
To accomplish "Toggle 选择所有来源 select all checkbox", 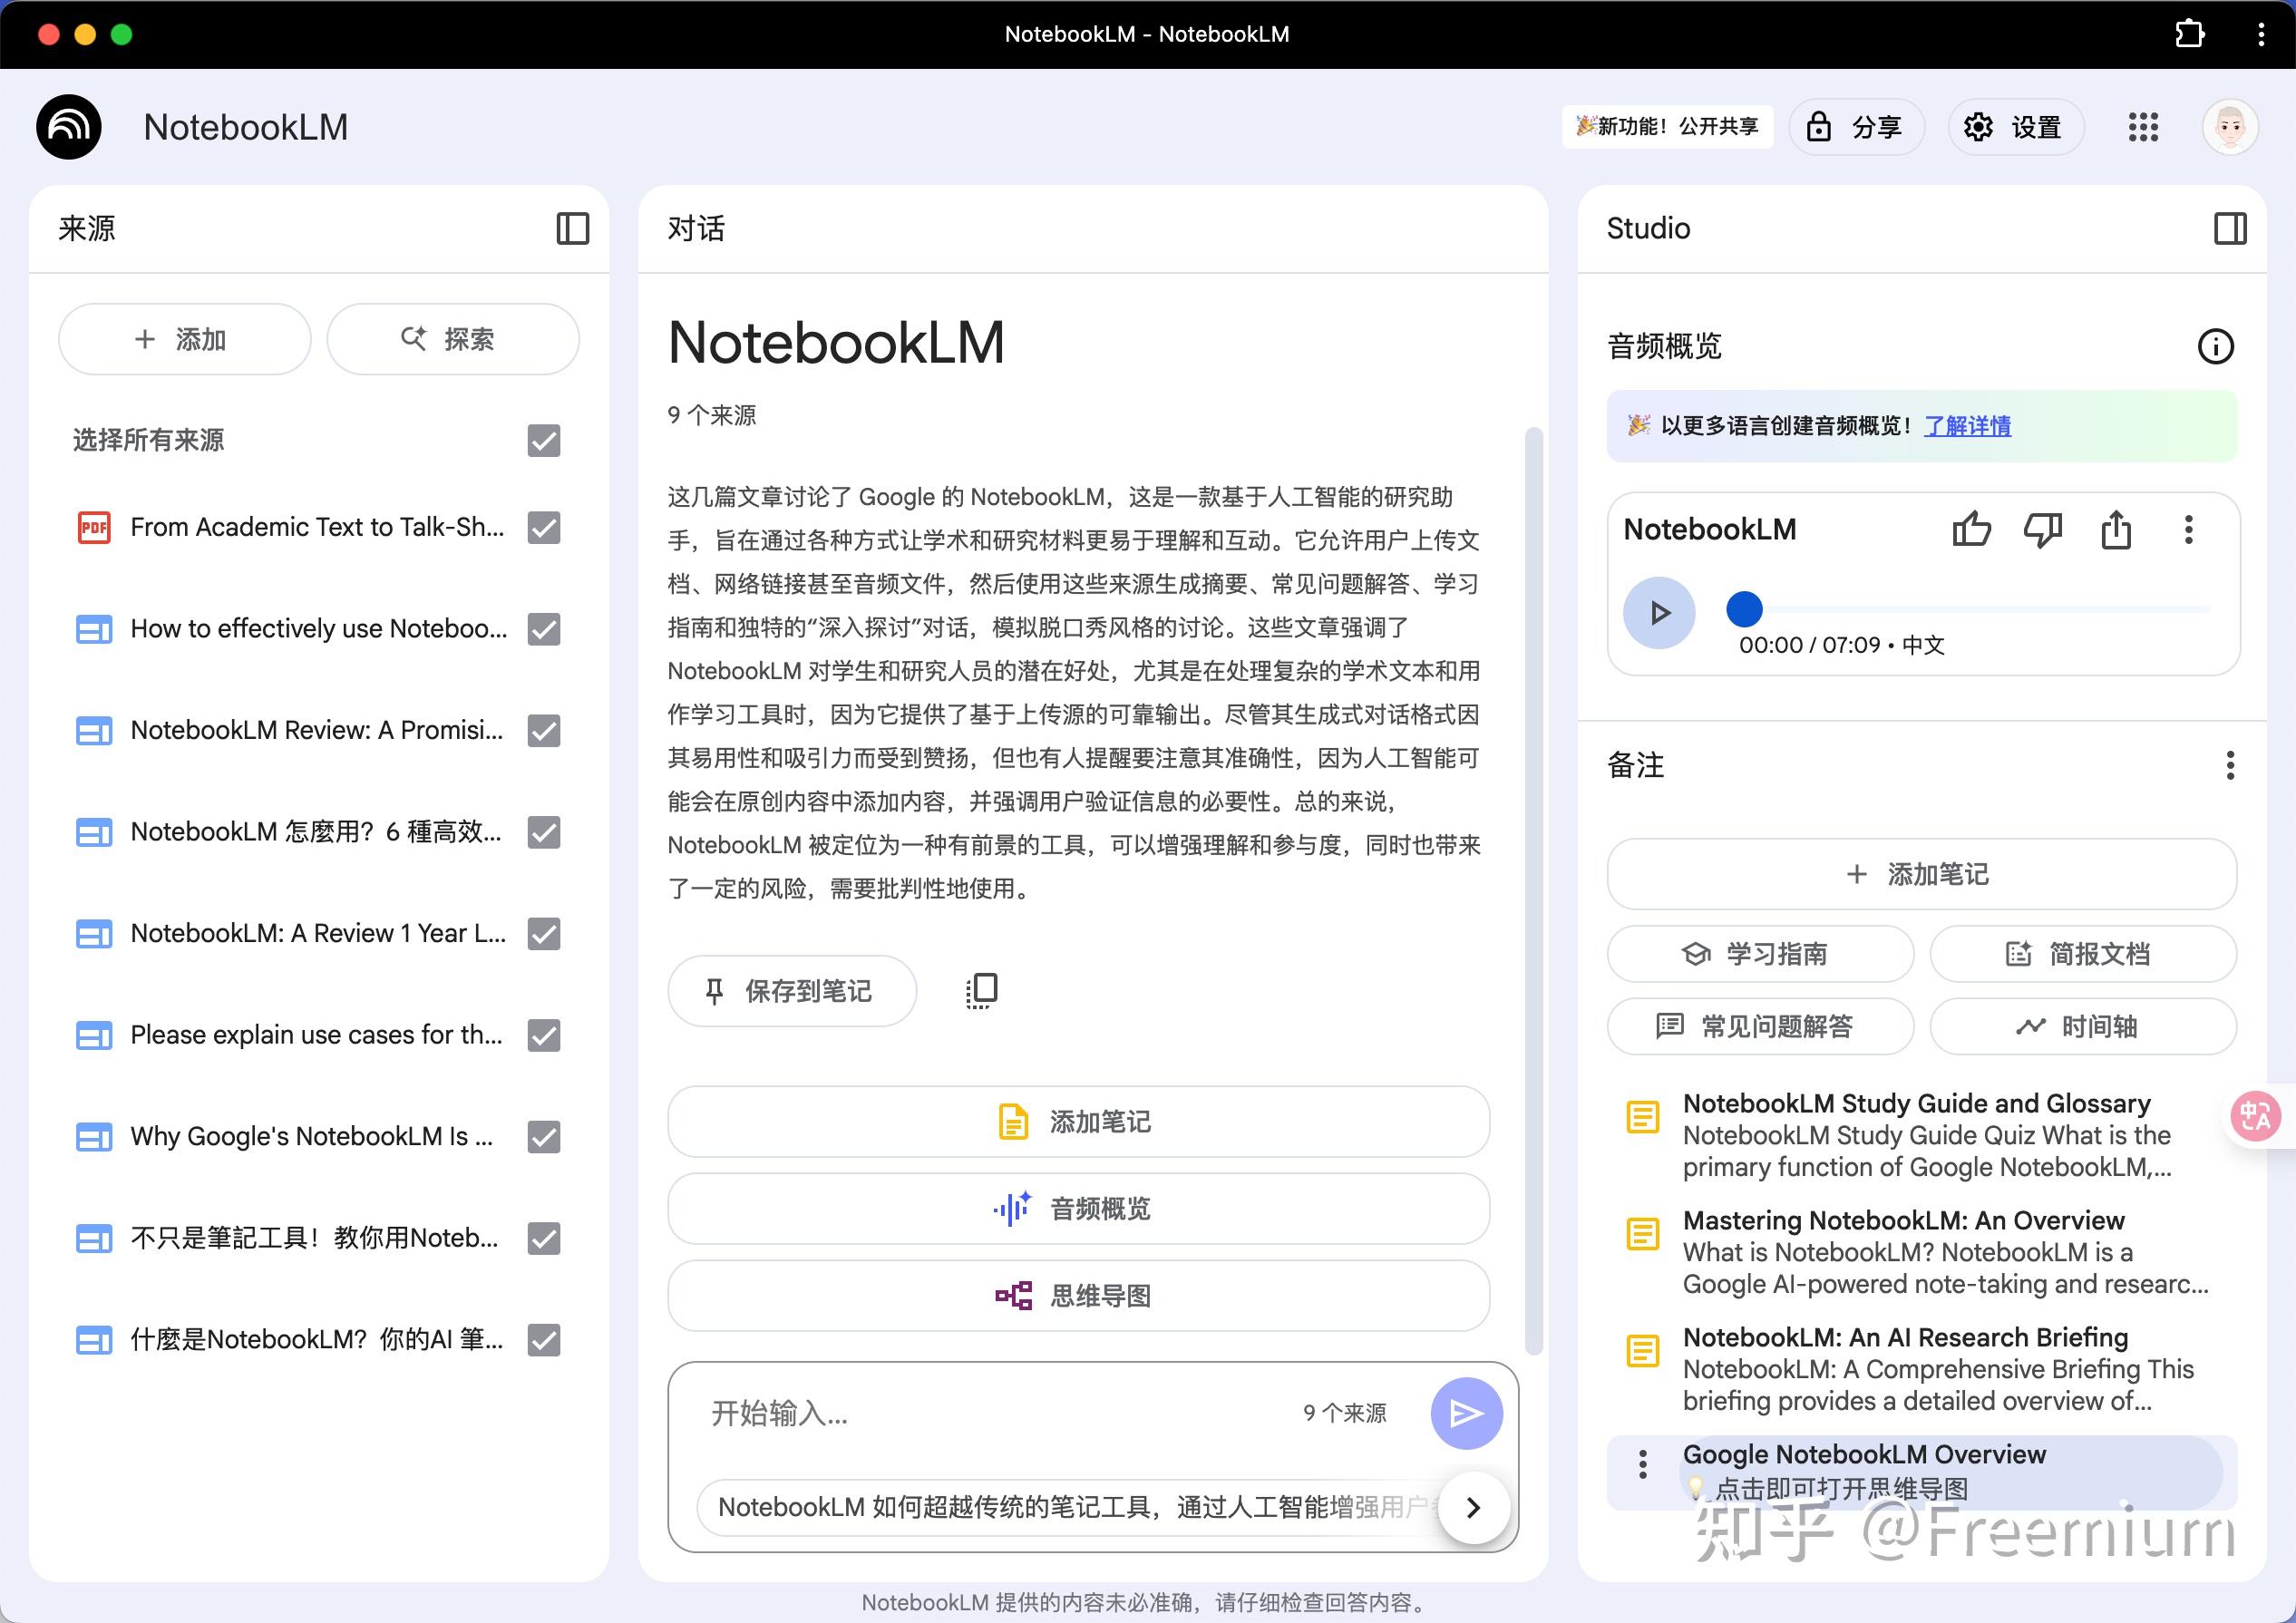I will [544, 440].
